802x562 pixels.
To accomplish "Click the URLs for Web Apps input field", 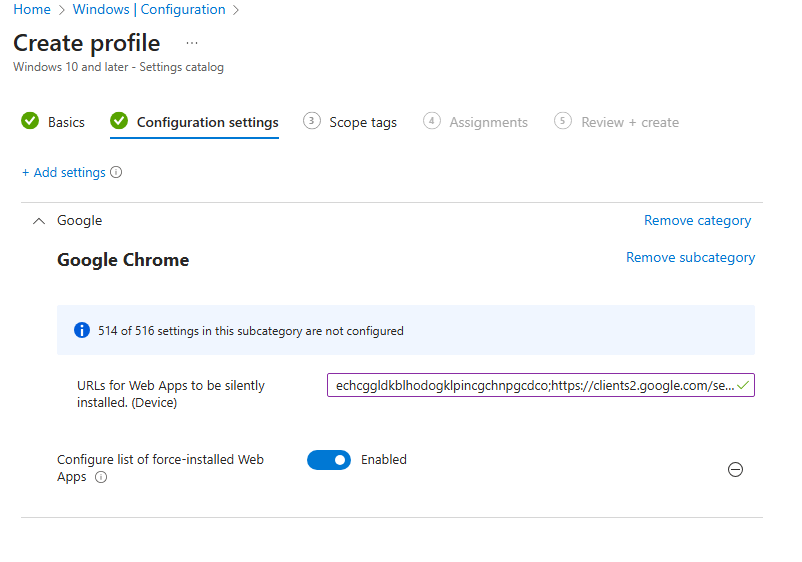I will coord(541,385).
